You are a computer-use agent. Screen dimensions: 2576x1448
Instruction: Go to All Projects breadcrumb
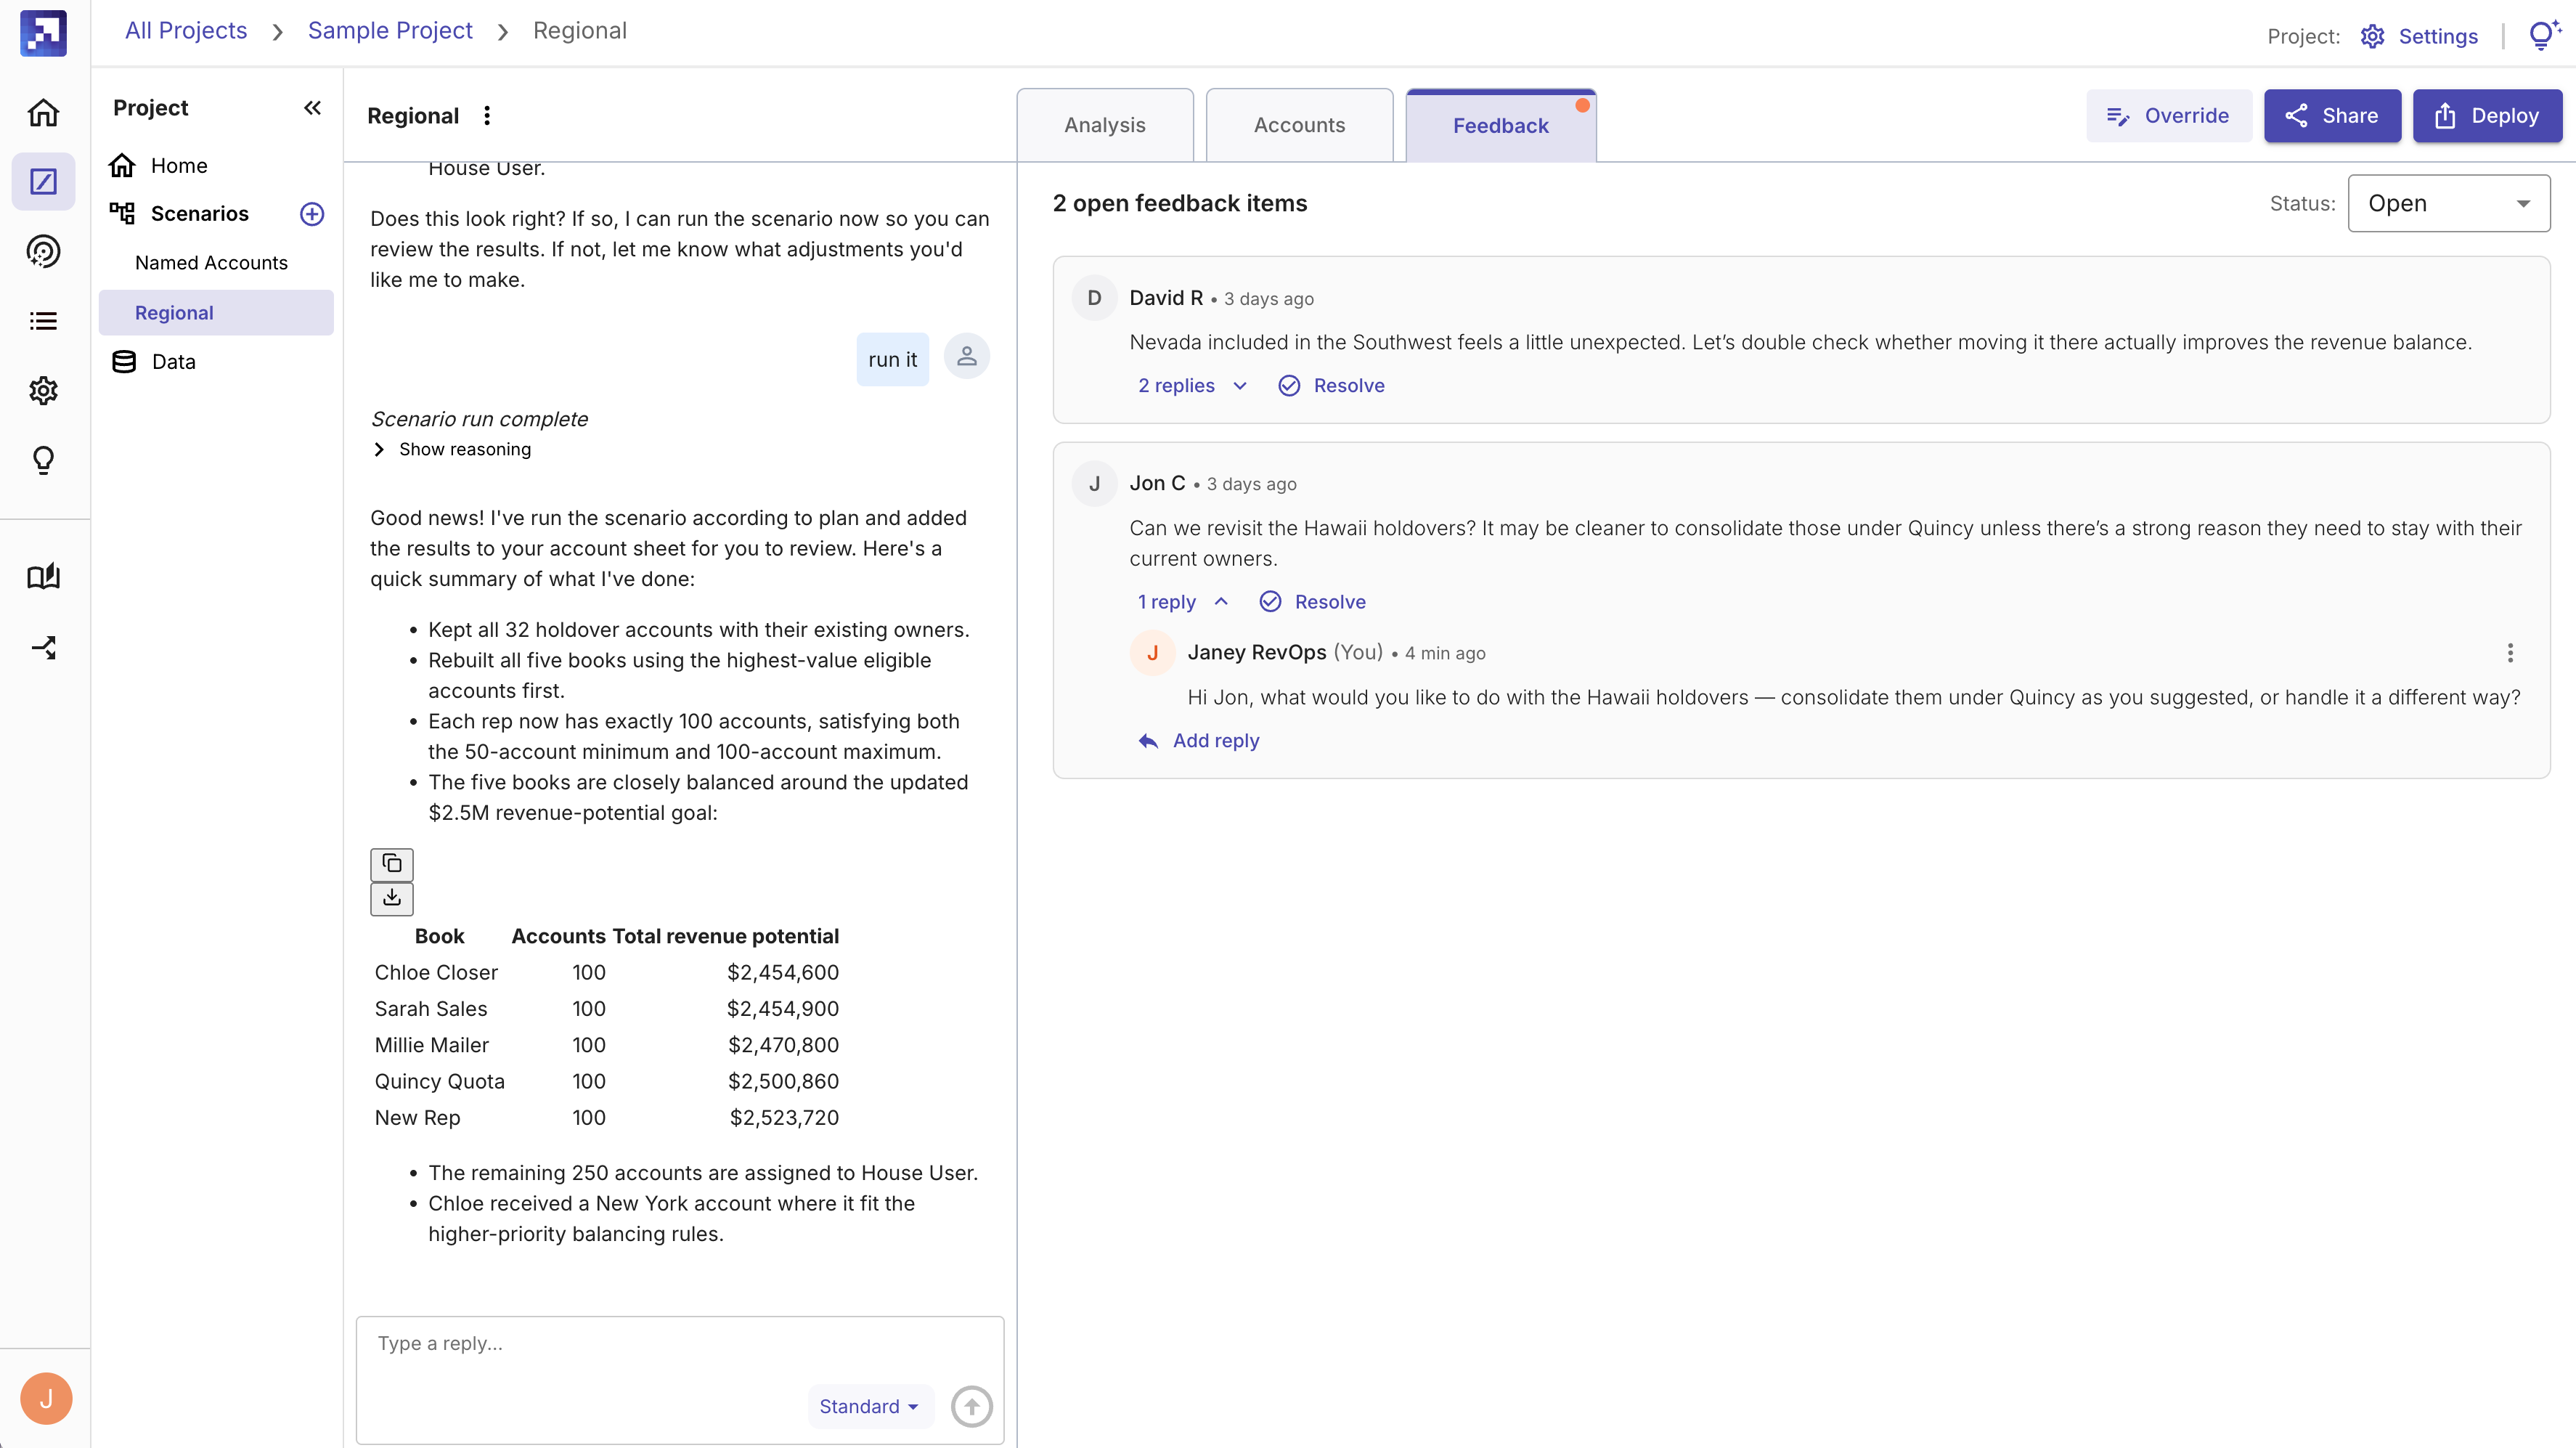pos(186,30)
